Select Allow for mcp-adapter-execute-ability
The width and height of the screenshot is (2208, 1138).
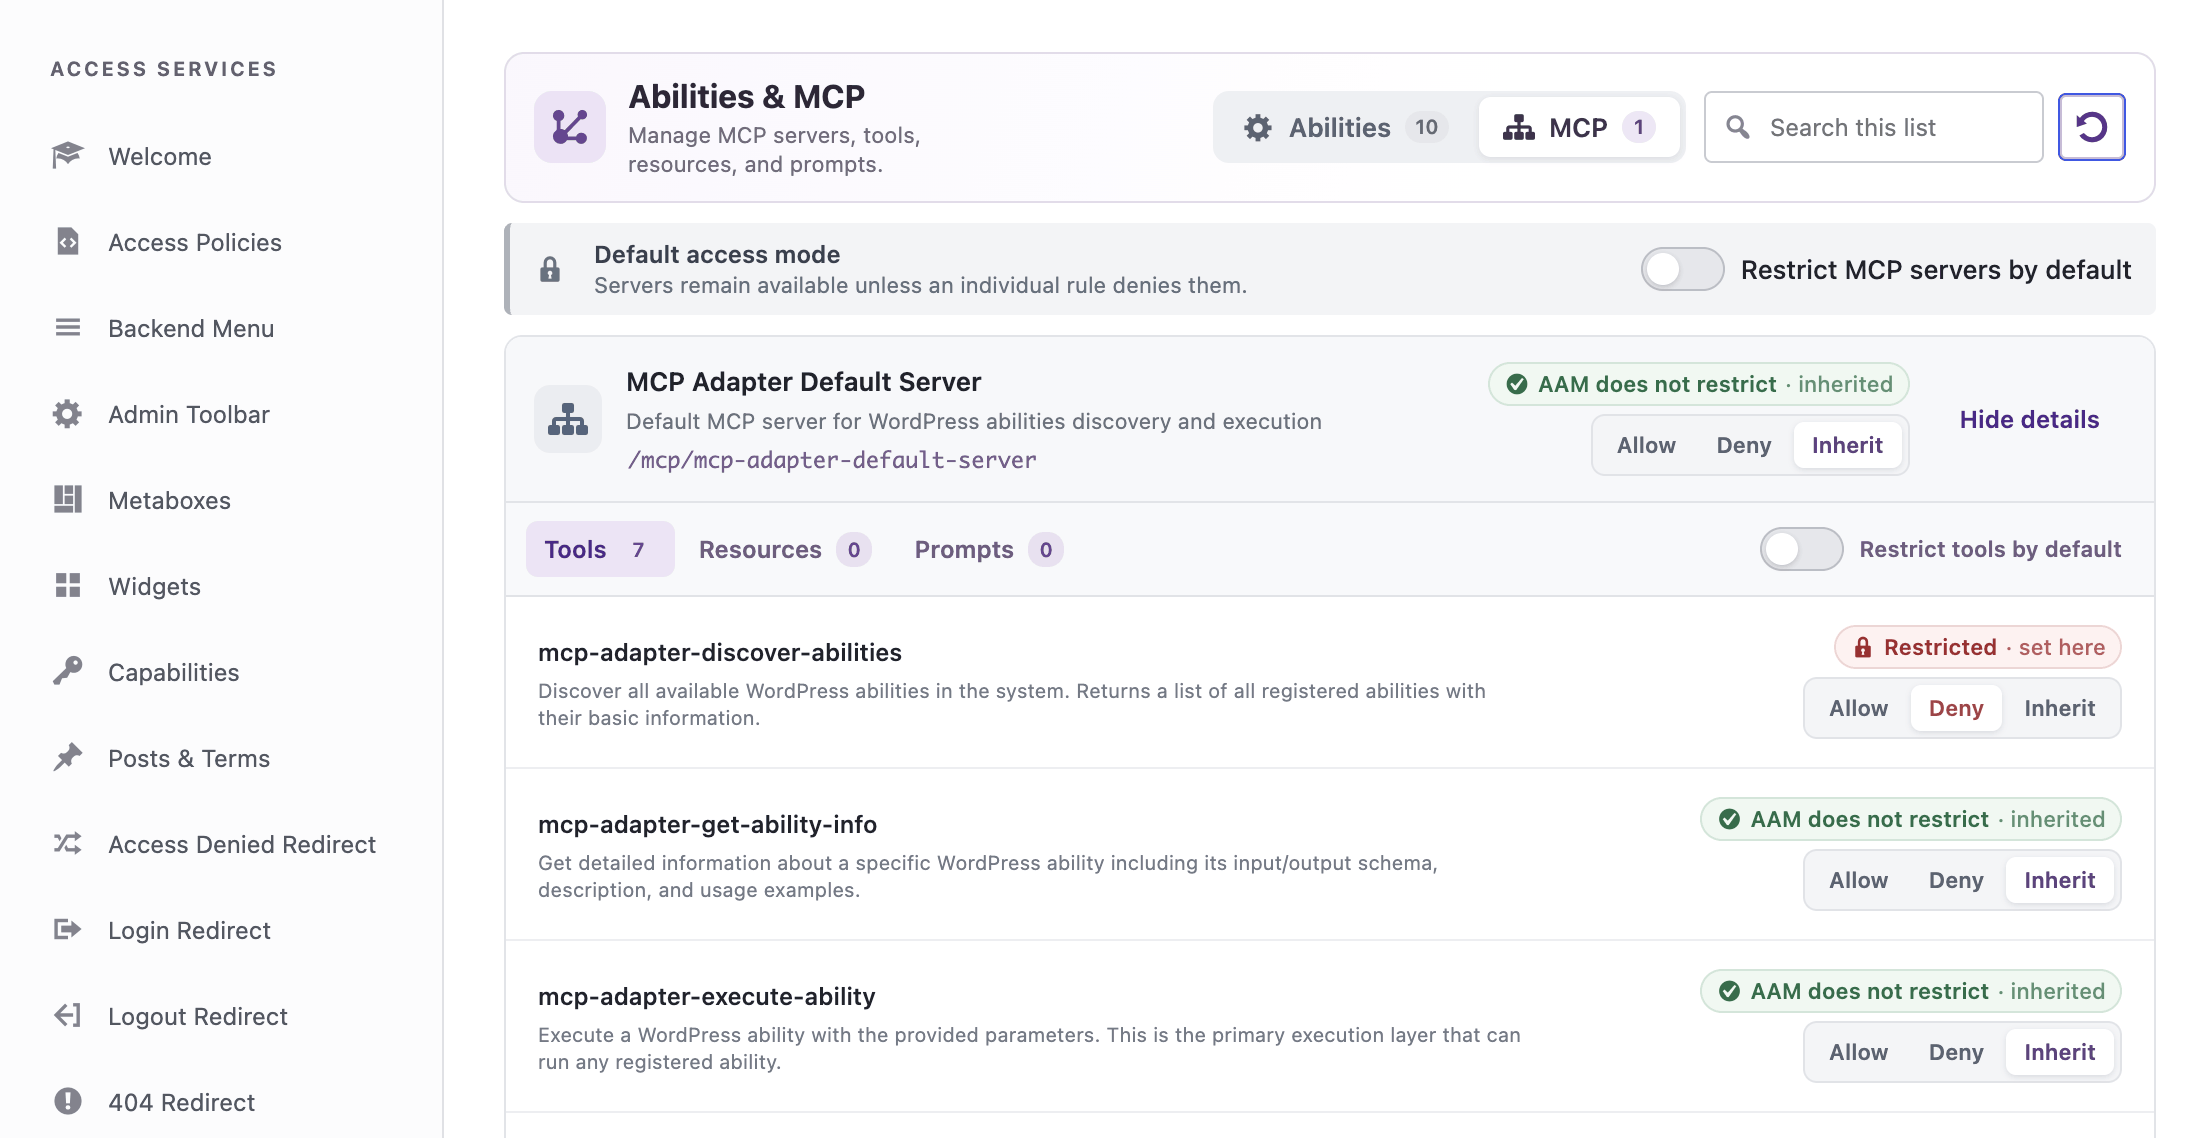click(x=1858, y=1053)
